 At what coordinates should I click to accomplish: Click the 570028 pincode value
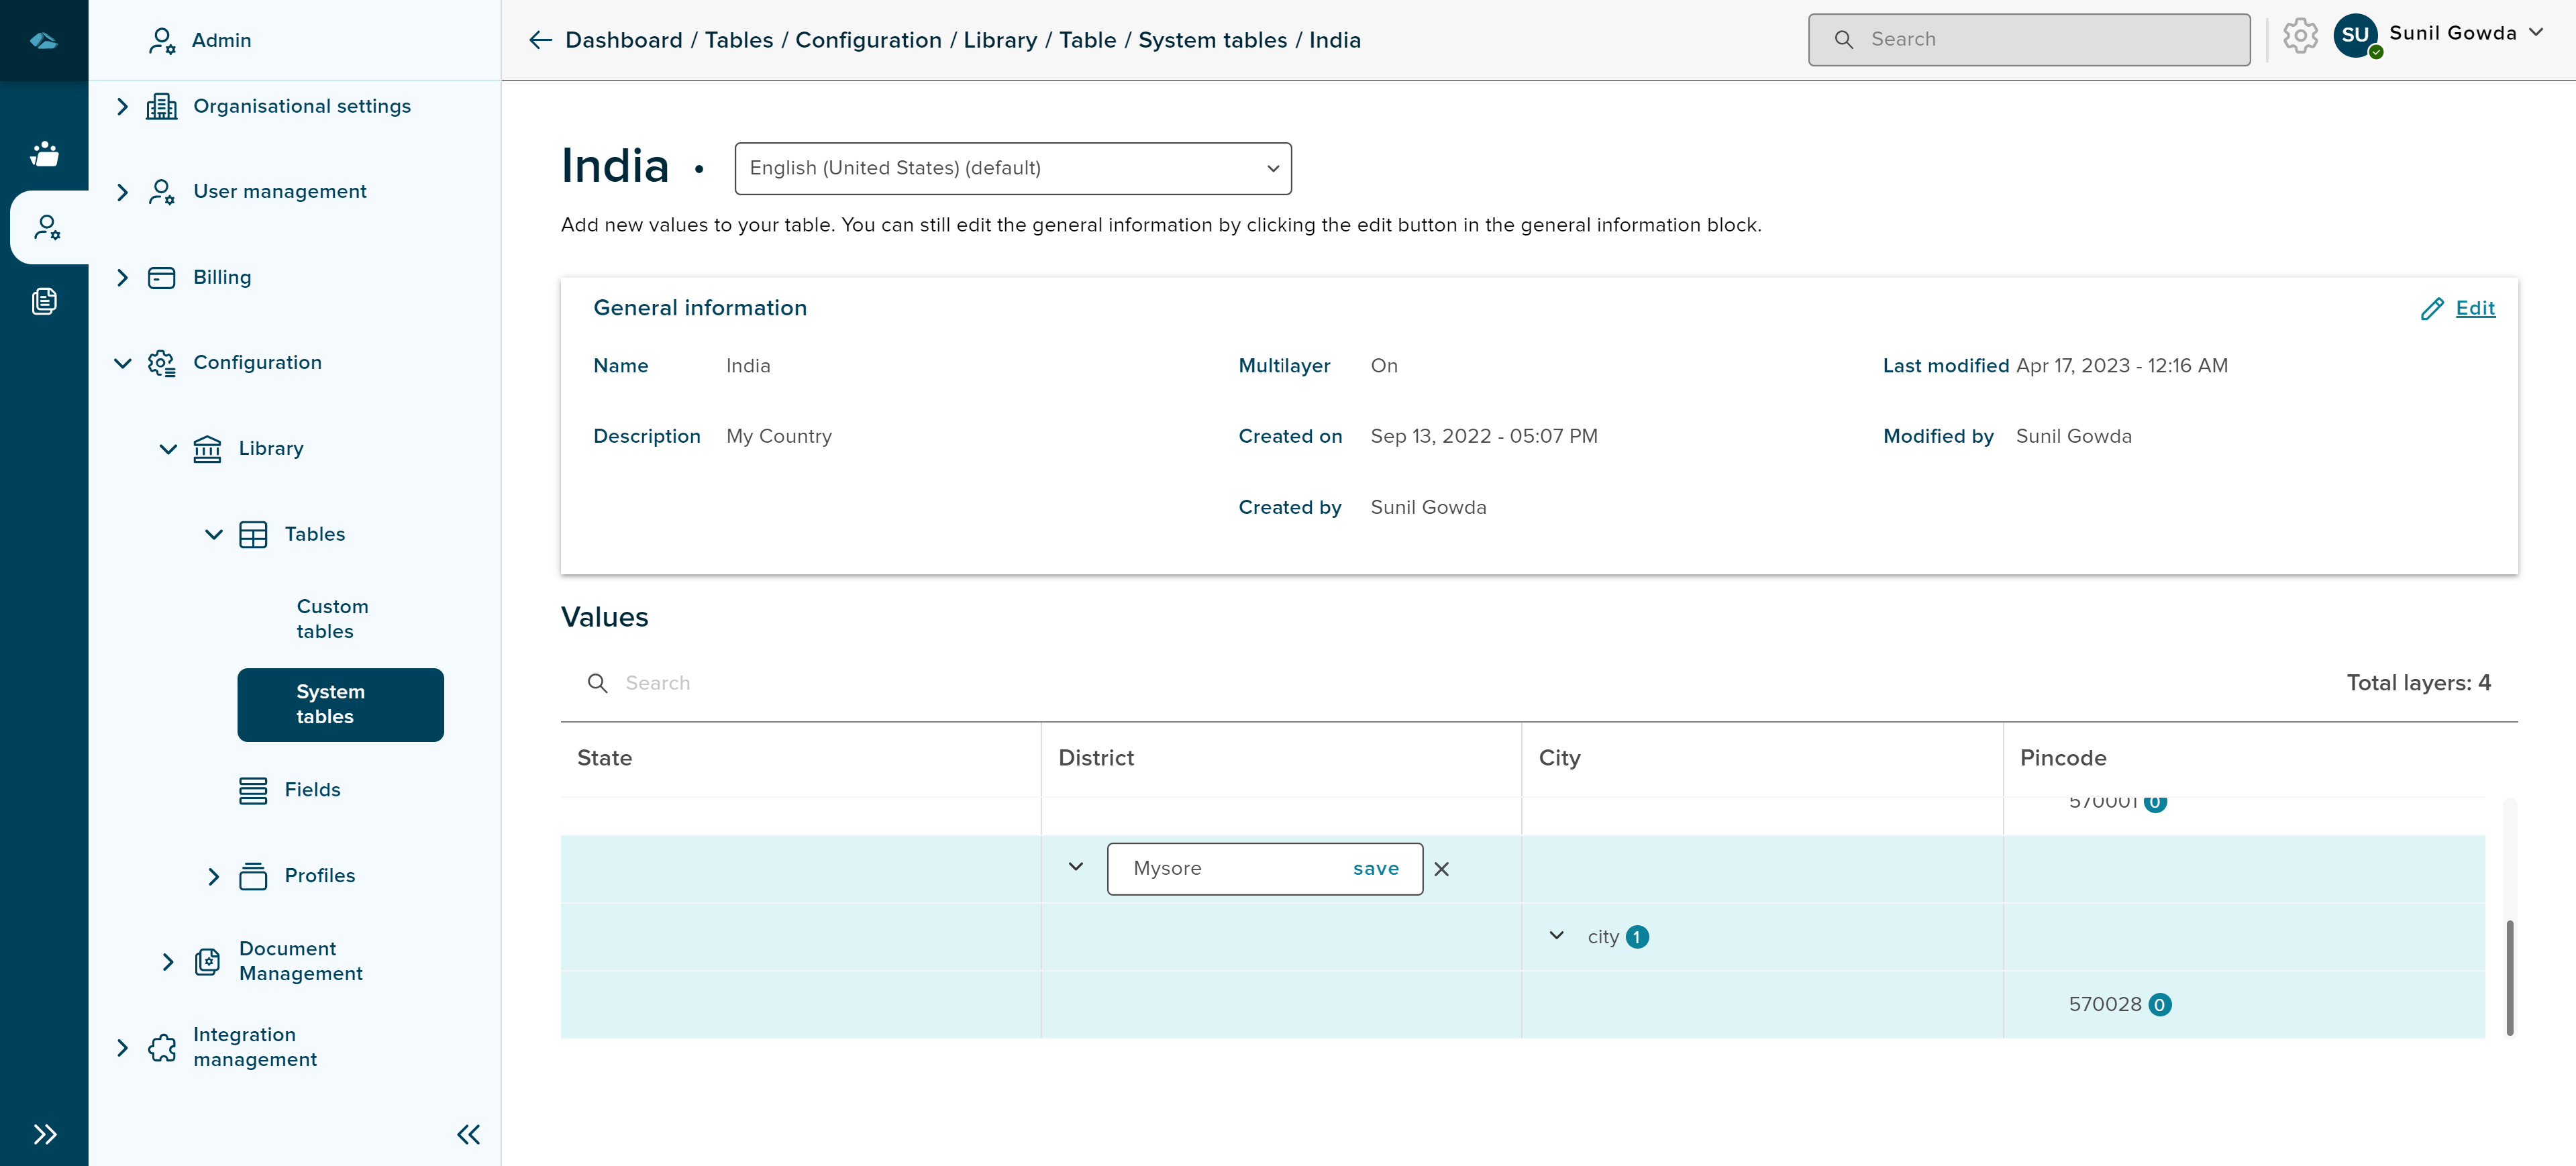tap(2104, 1004)
